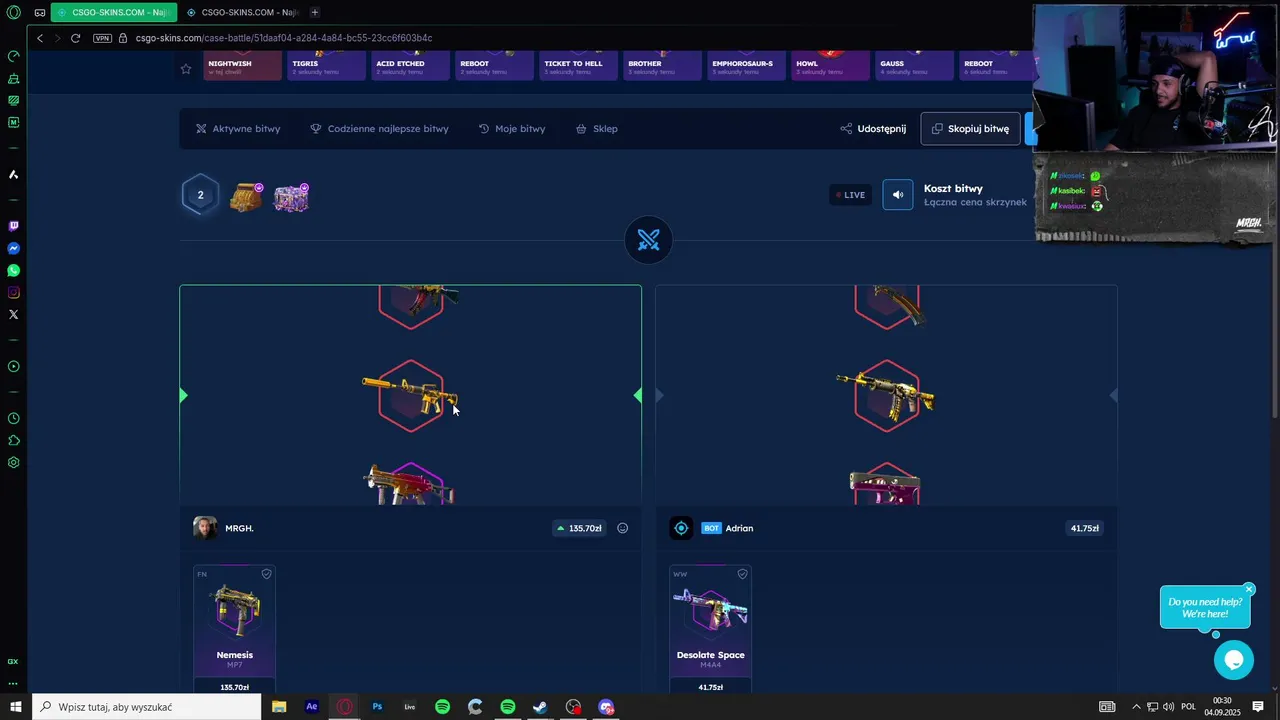Click the emoji reaction icon beside MRGH. total
1280x720 pixels.
coord(622,528)
